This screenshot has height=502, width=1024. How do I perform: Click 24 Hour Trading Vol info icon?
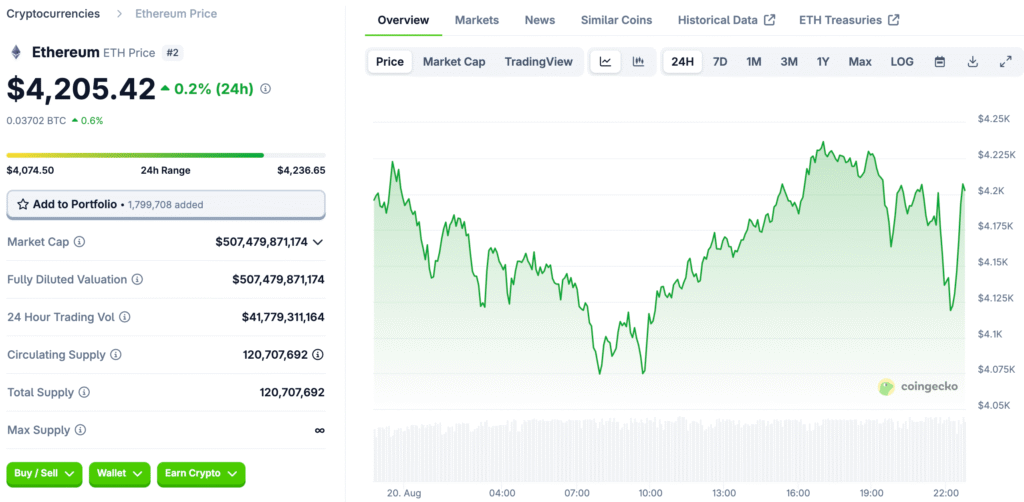pyautogui.click(x=124, y=317)
